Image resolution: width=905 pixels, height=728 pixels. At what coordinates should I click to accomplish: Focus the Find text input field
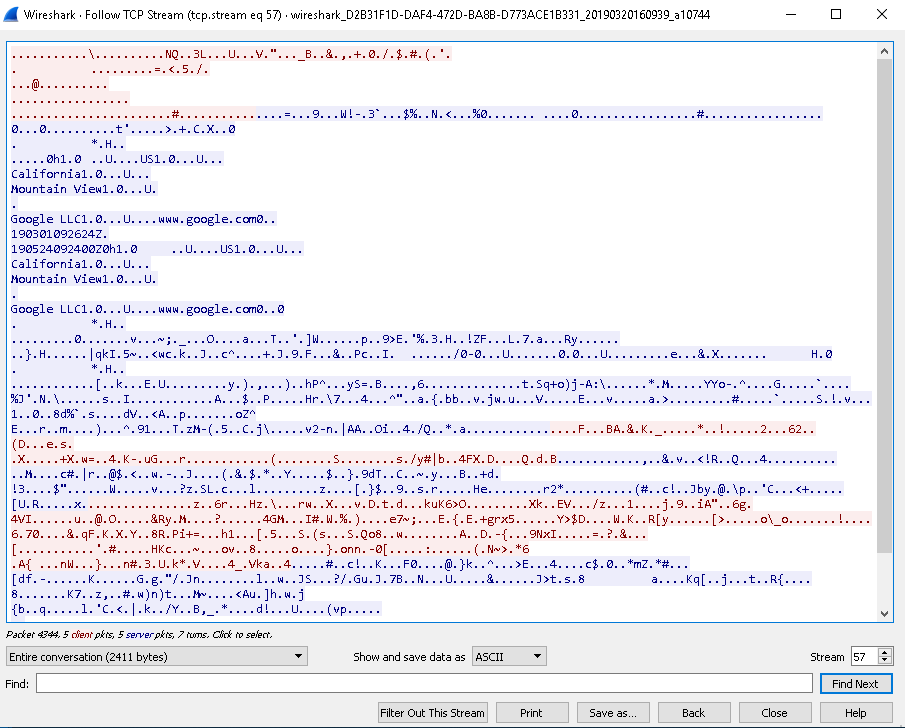pyautogui.click(x=424, y=684)
